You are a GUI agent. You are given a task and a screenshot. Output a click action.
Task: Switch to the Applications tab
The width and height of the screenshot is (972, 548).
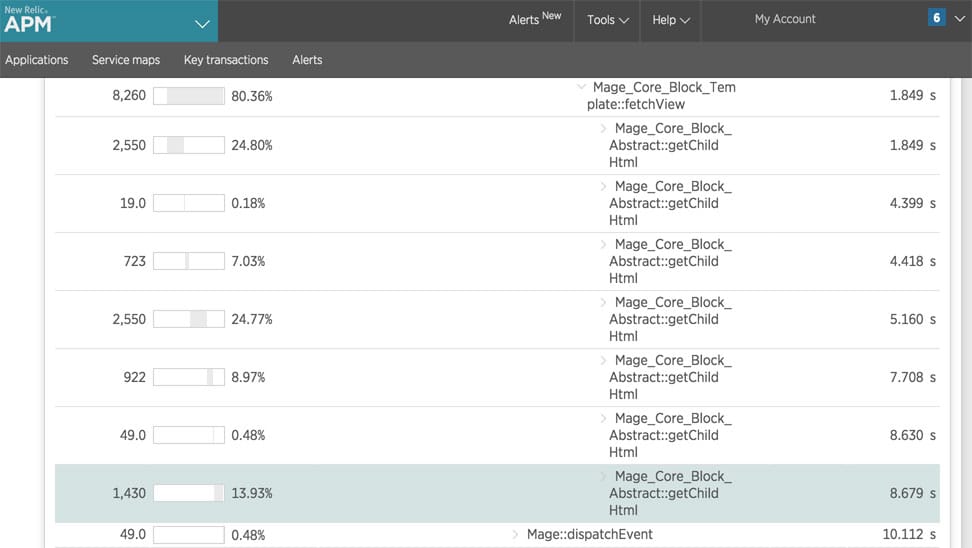point(37,60)
